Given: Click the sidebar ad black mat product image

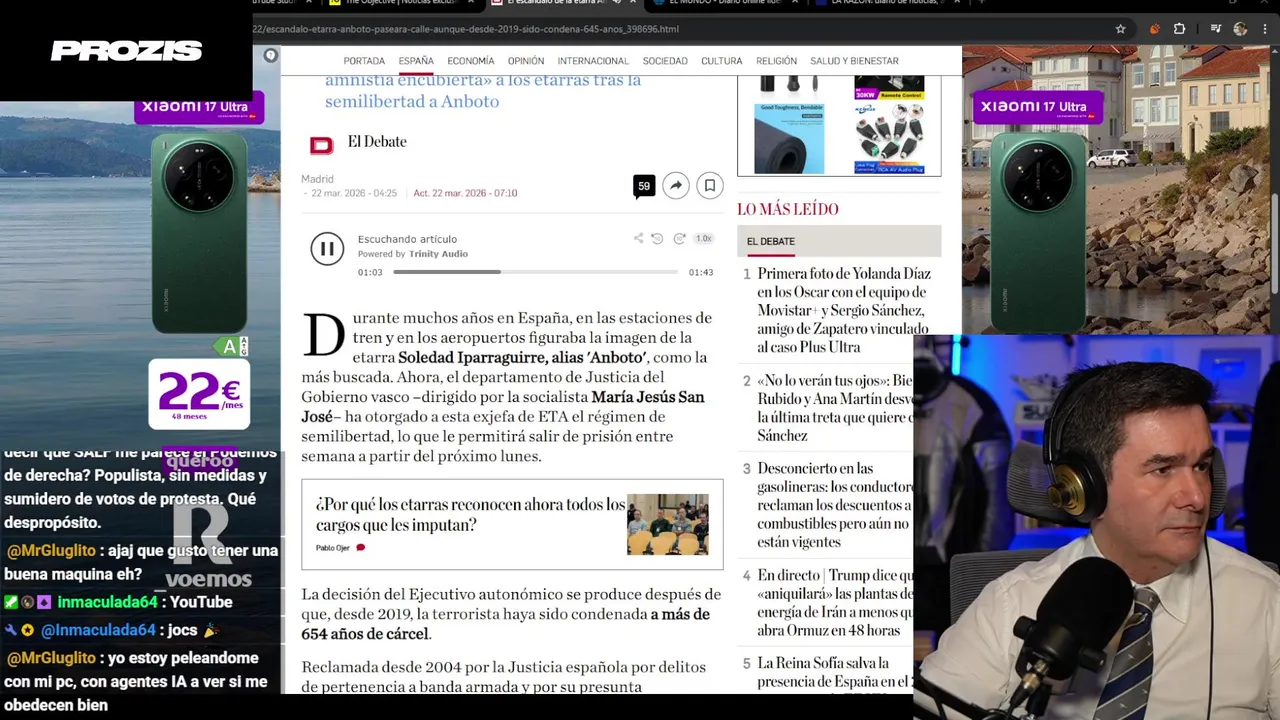Looking at the screenshot, I should click(x=789, y=140).
